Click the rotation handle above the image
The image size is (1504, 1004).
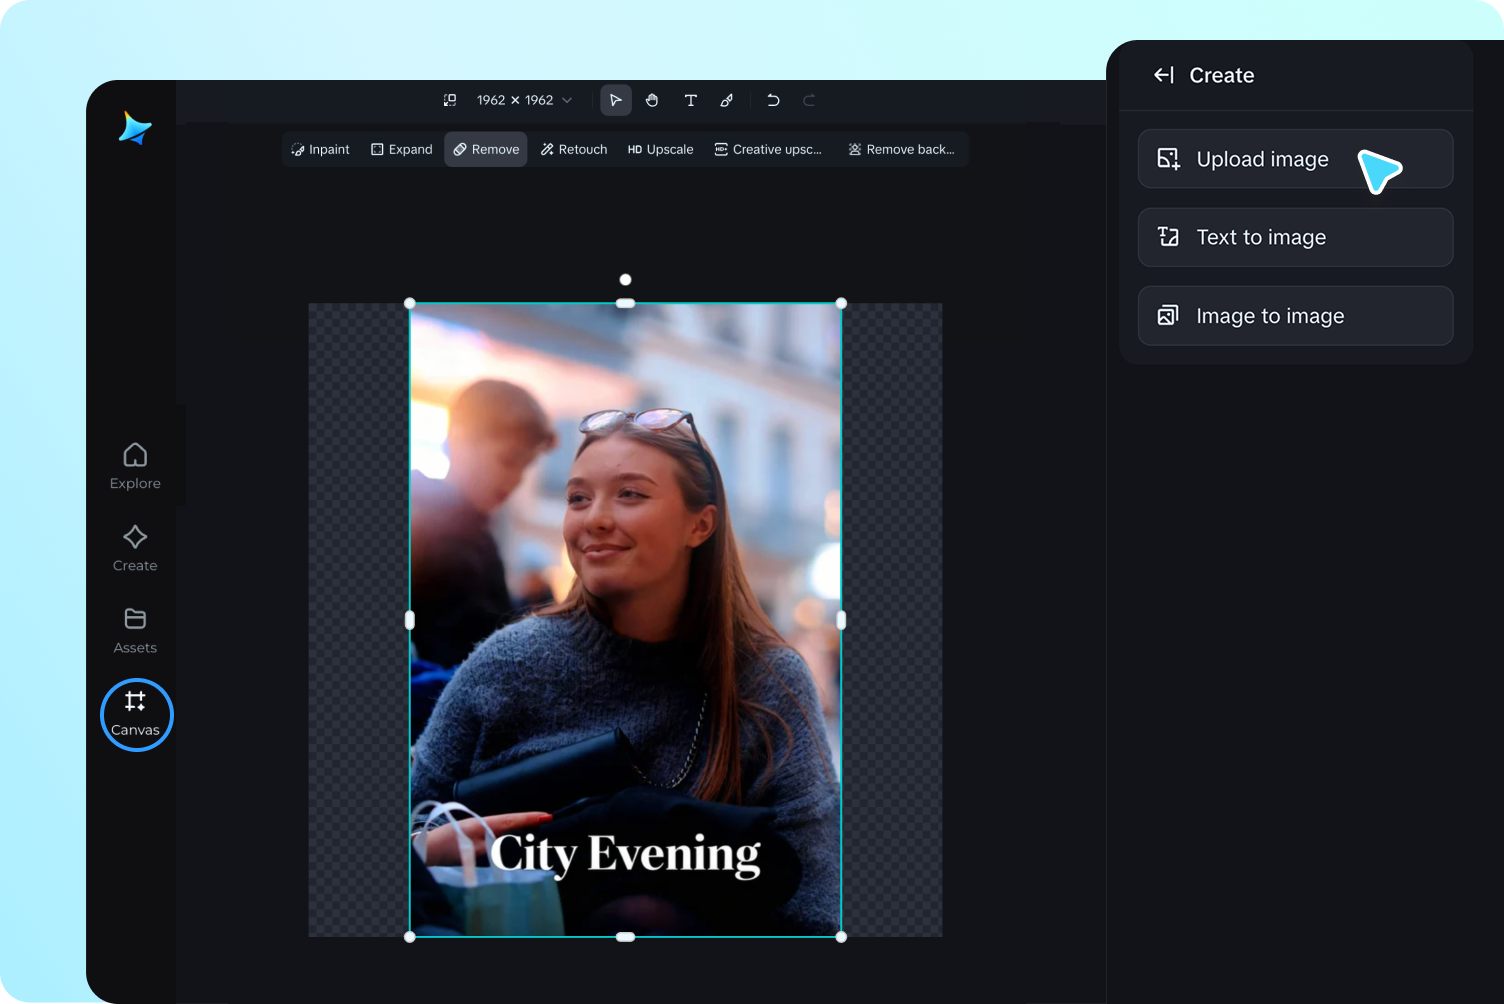625,280
